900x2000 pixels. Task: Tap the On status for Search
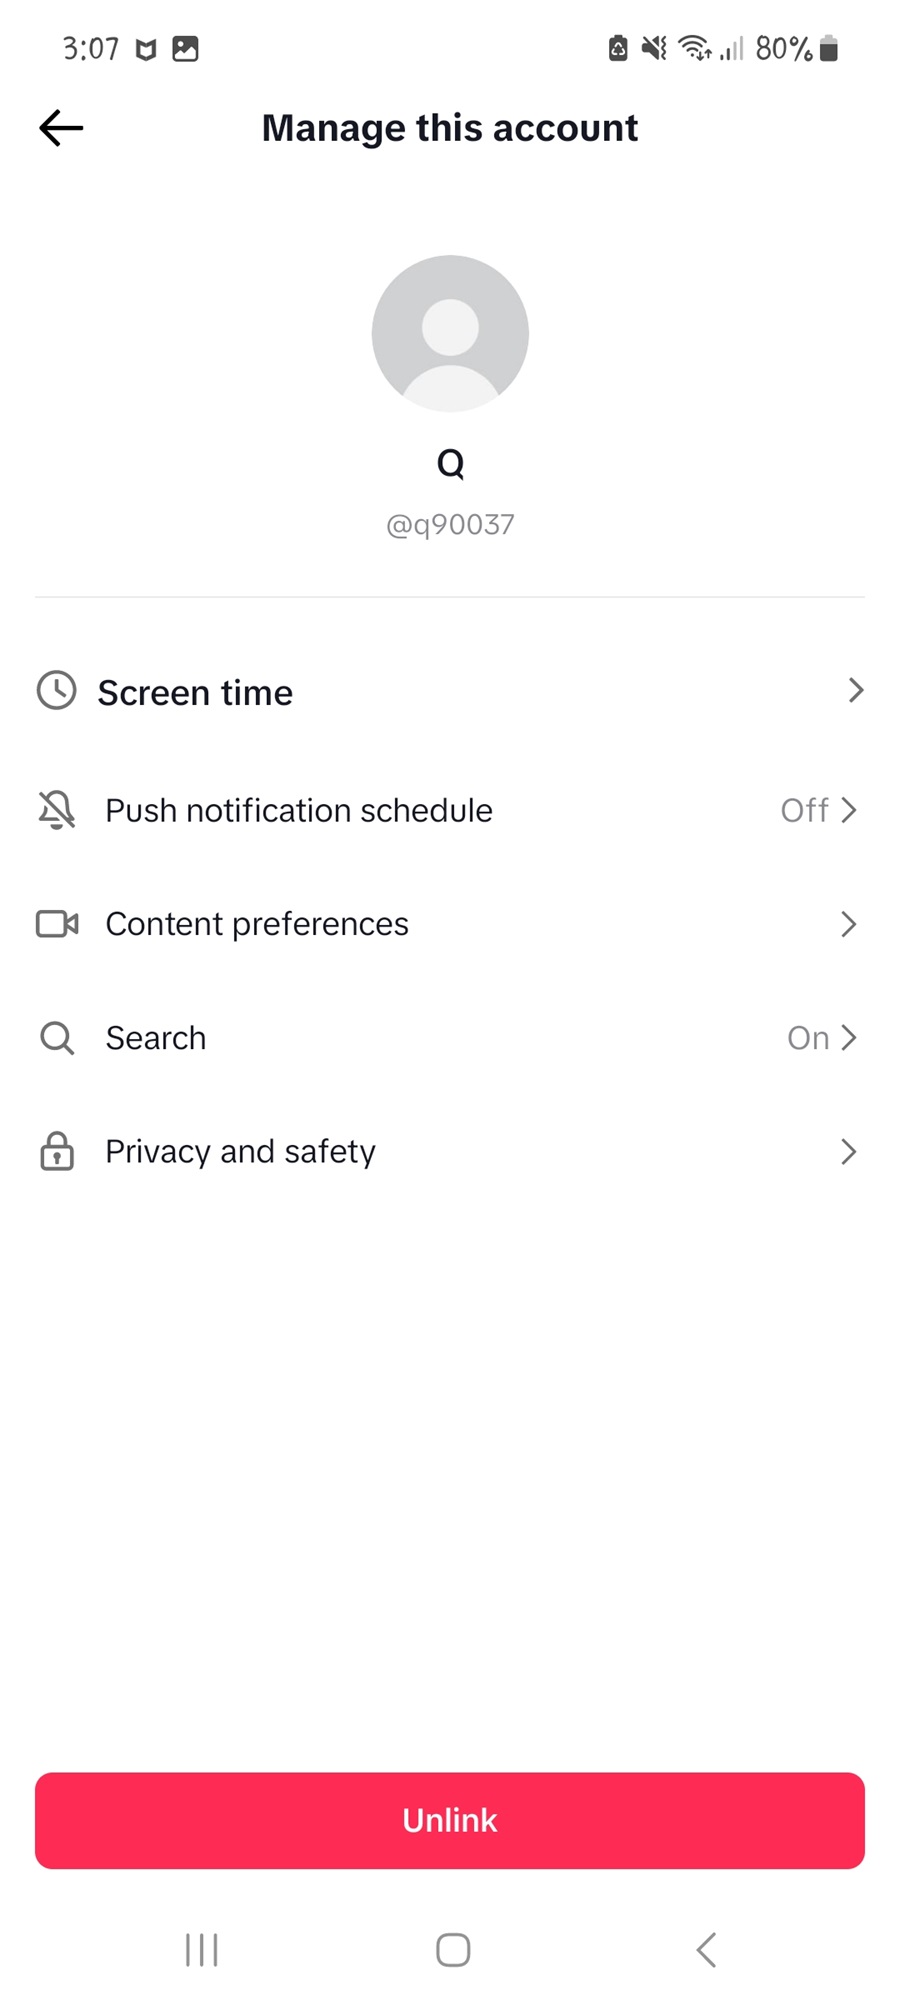coord(808,1038)
